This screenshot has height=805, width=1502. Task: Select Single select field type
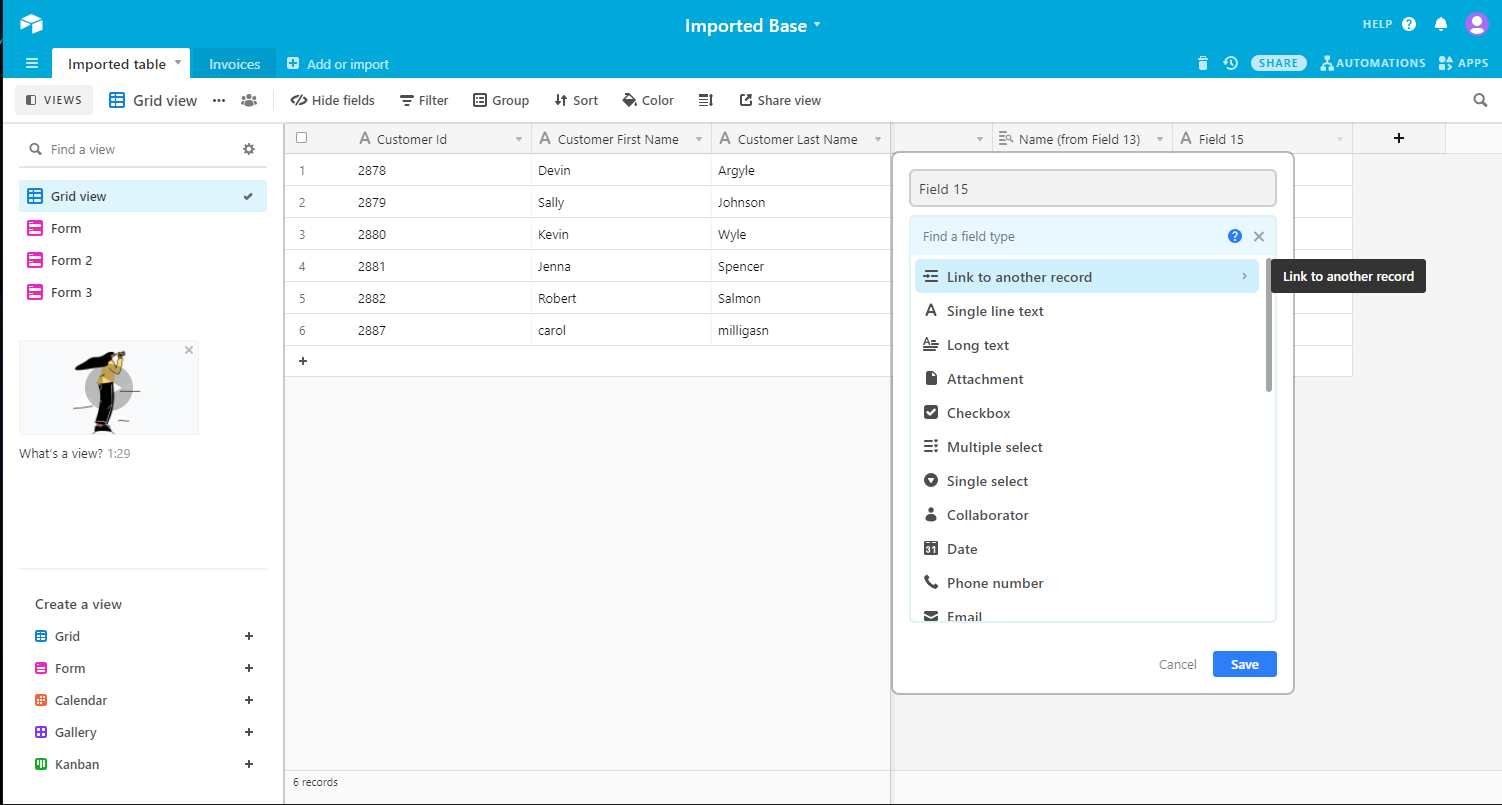click(1086, 481)
